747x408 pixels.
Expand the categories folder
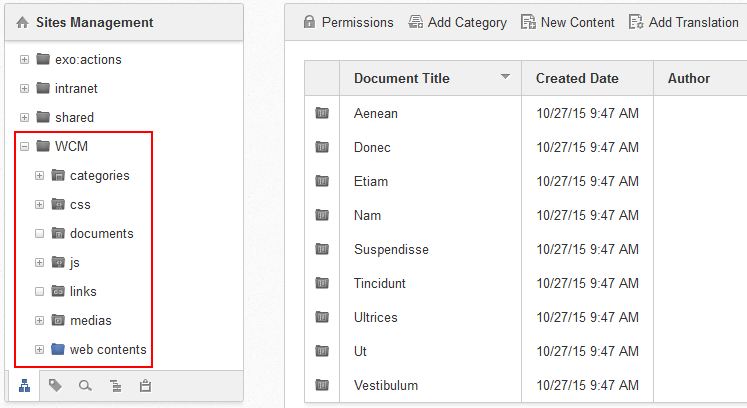point(40,175)
